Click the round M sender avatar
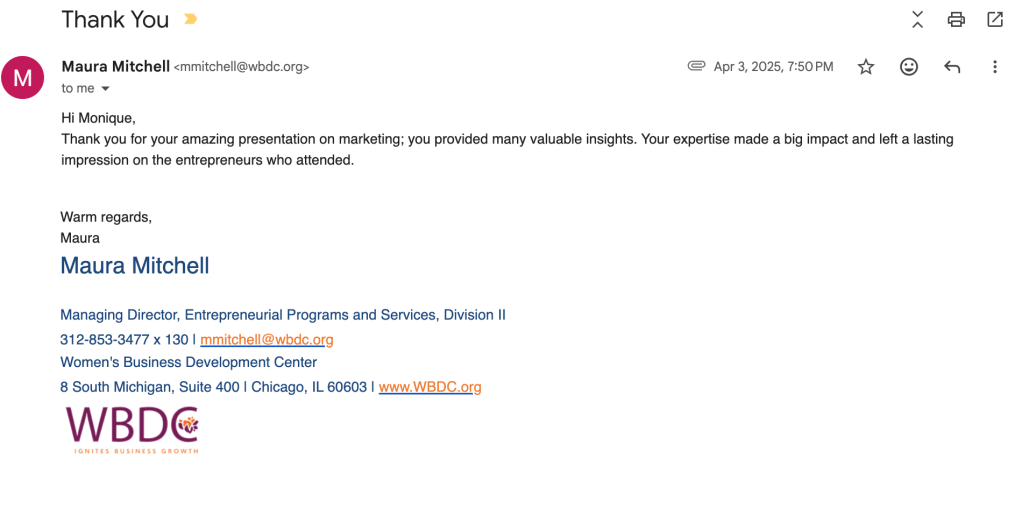 click(x=22, y=77)
